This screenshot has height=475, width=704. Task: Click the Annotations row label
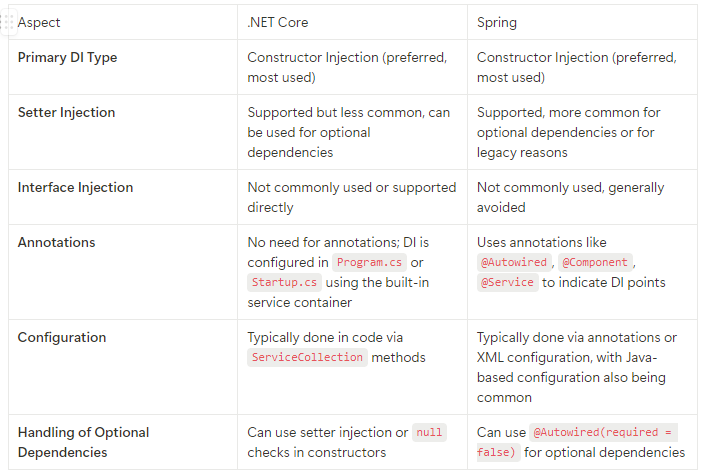tap(57, 242)
